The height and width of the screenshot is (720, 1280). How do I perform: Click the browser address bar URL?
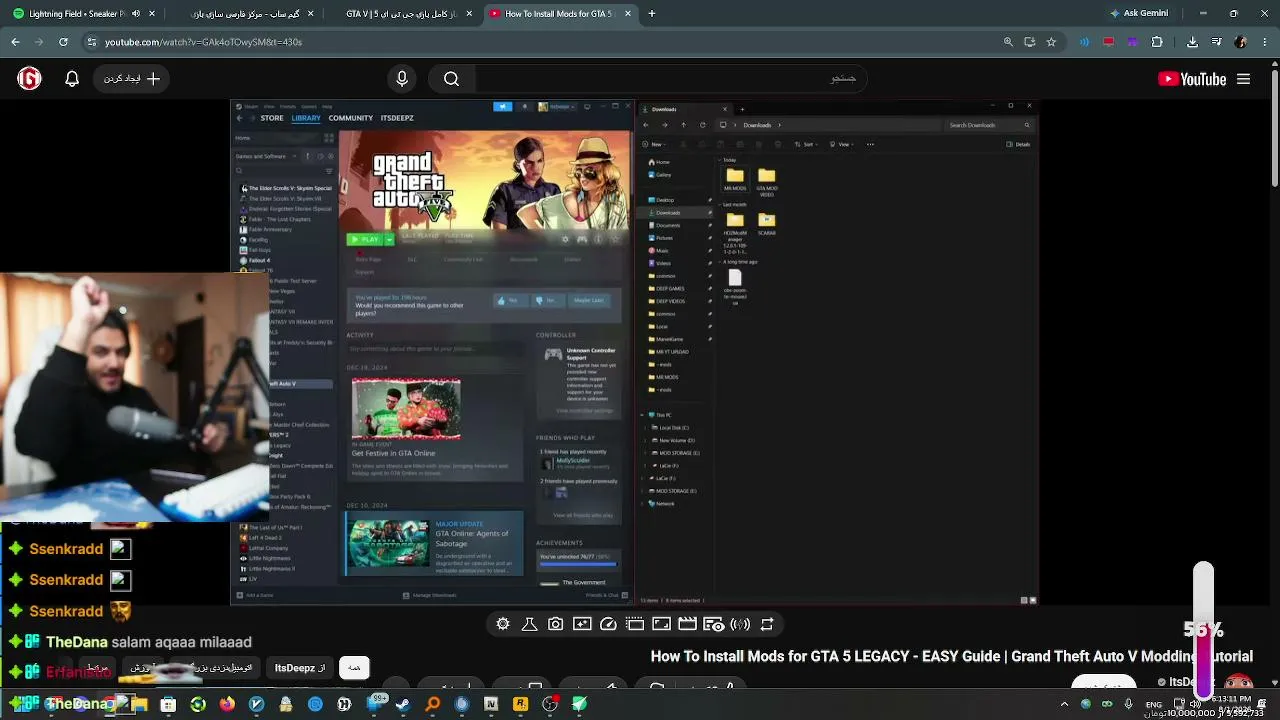(x=203, y=42)
